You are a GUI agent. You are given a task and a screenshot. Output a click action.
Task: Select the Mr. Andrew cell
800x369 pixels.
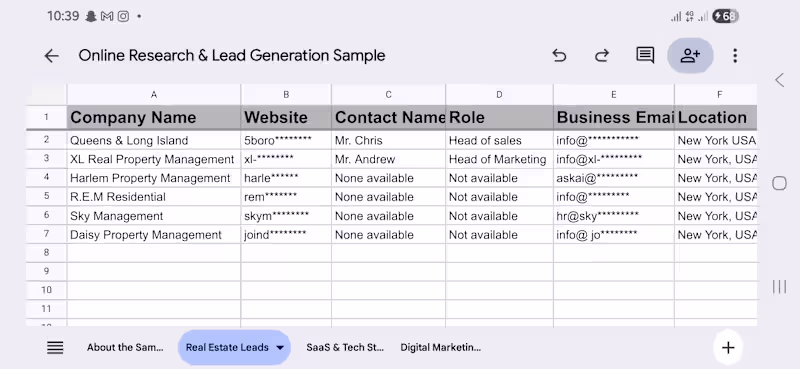(388, 159)
